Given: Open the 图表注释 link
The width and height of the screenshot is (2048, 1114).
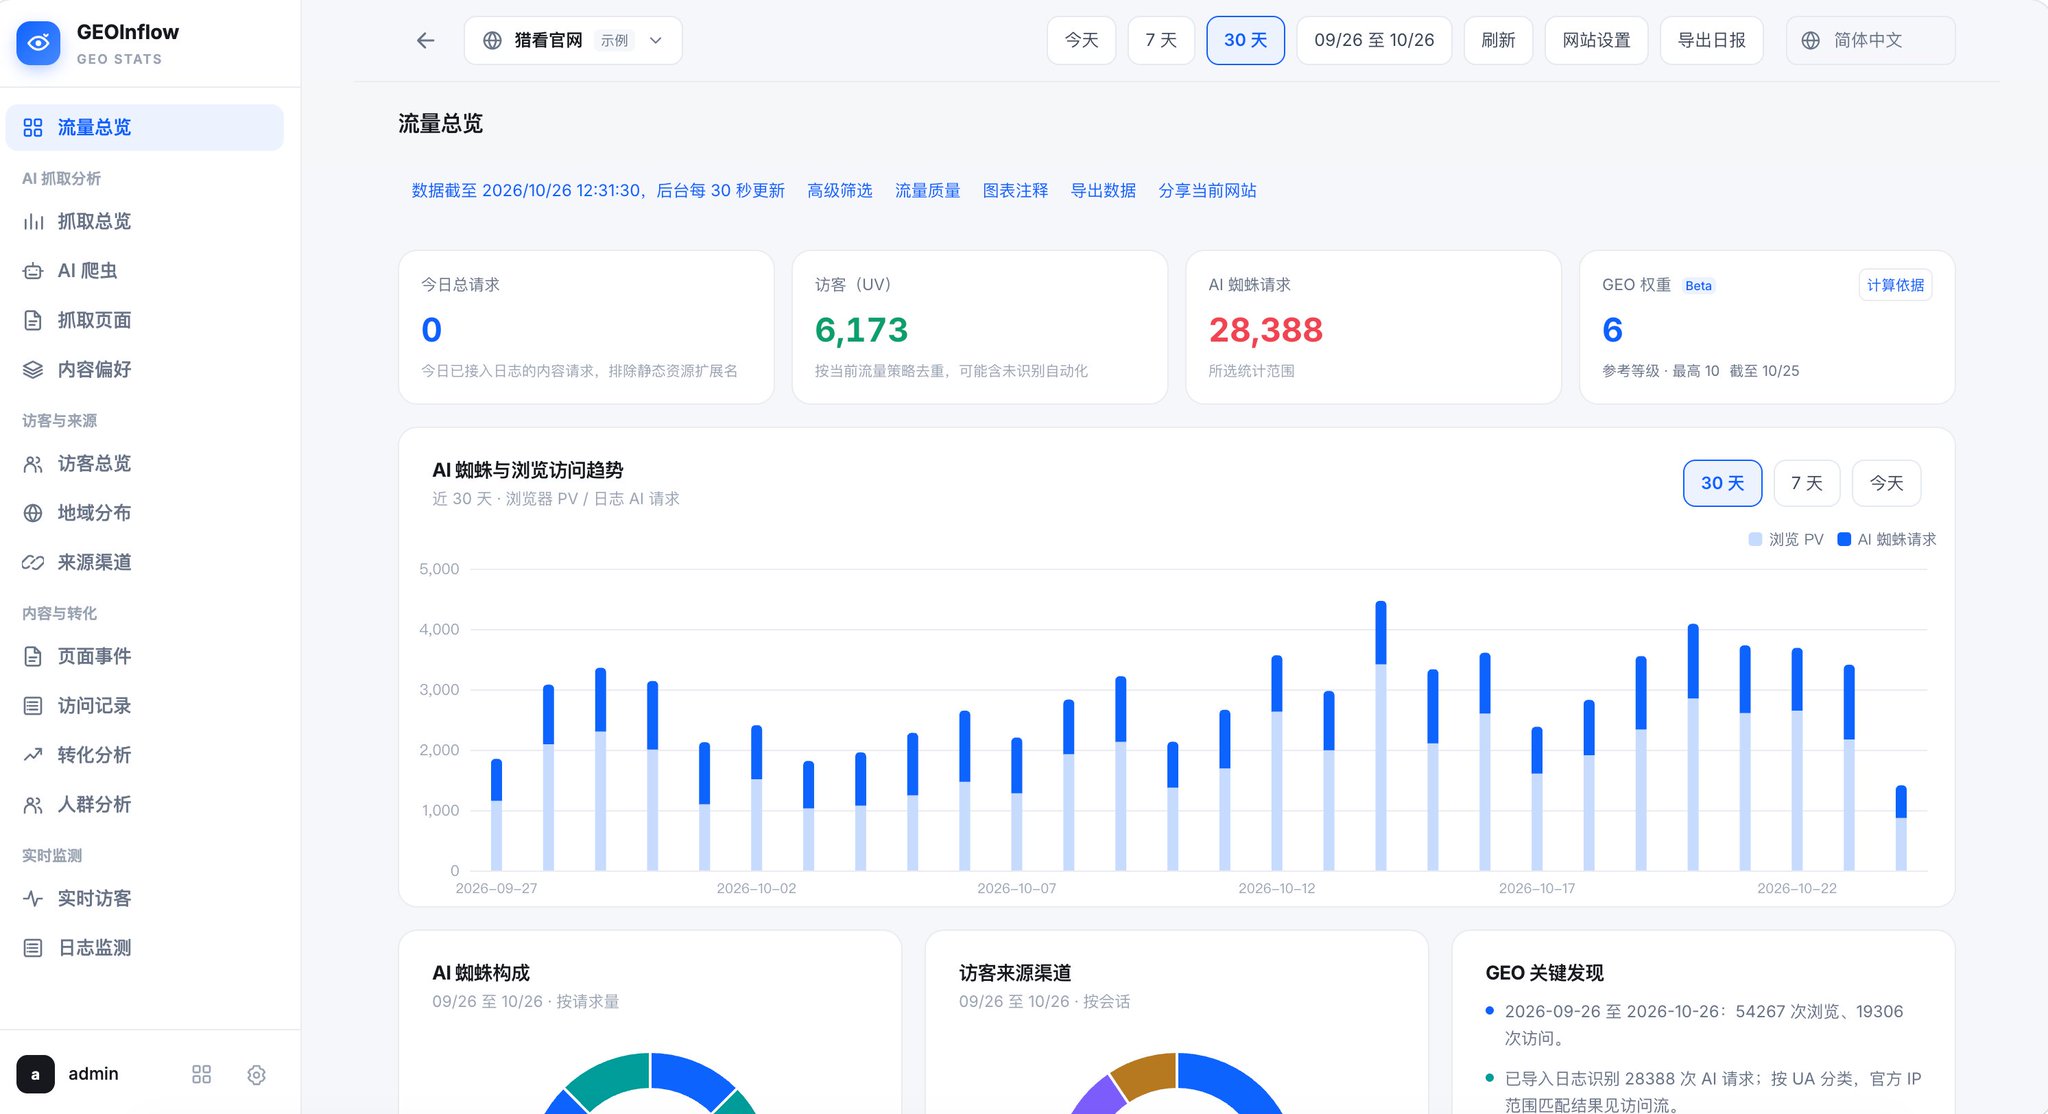Looking at the screenshot, I should [1015, 191].
